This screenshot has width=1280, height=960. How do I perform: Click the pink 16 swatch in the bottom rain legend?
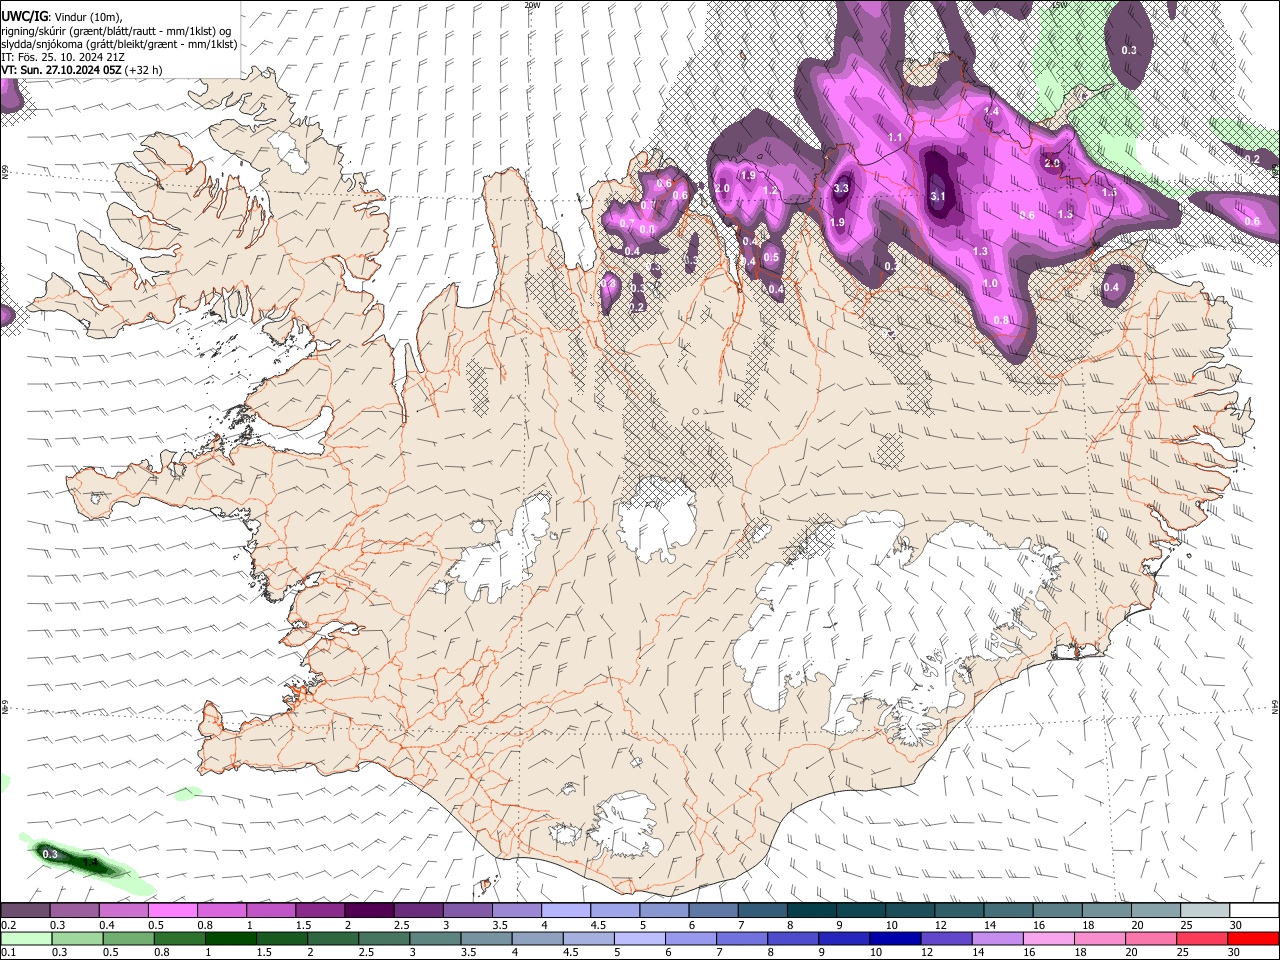[x=1048, y=938]
